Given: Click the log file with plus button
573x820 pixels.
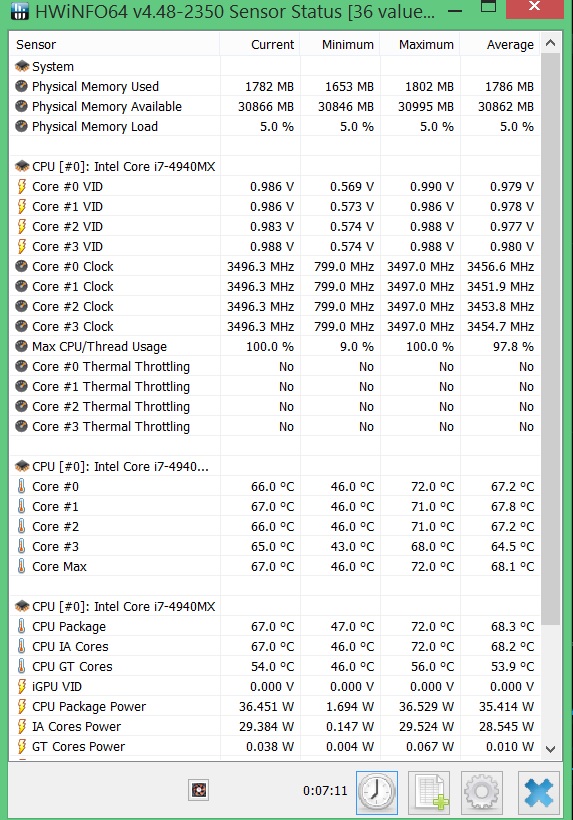Looking at the screenshot, I should (429, 792).
